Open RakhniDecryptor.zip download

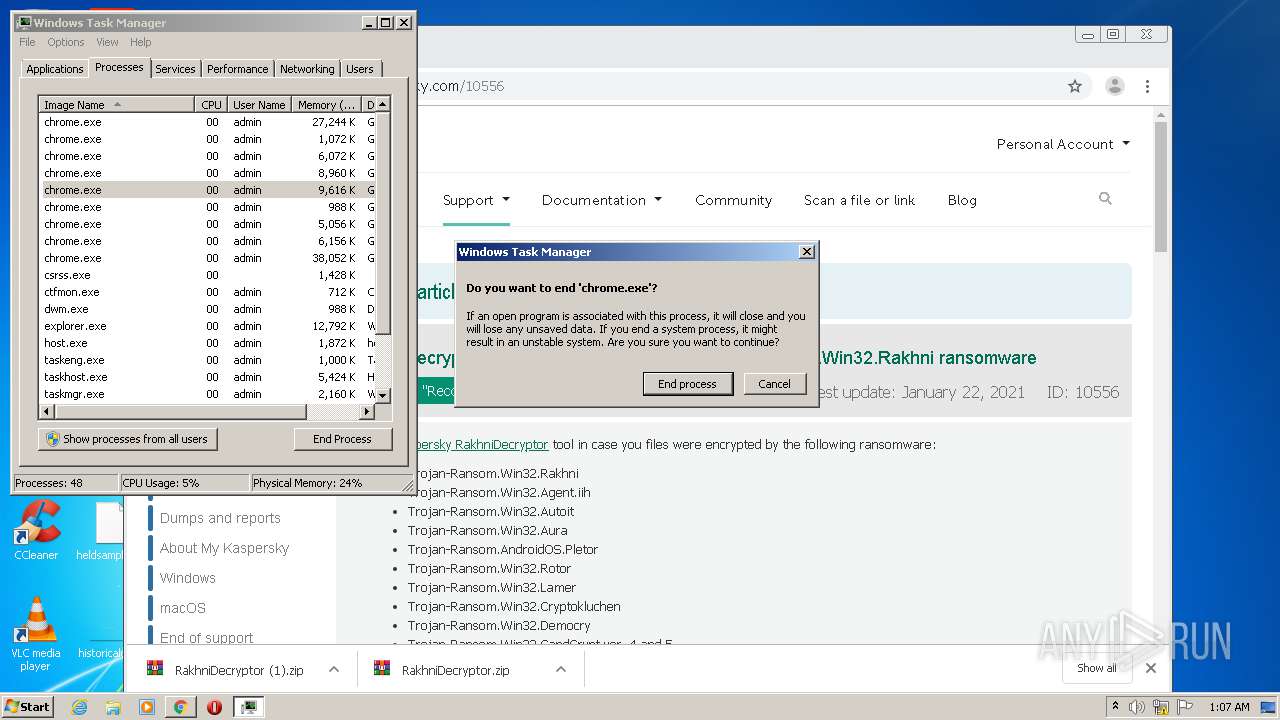coord(444,670)
